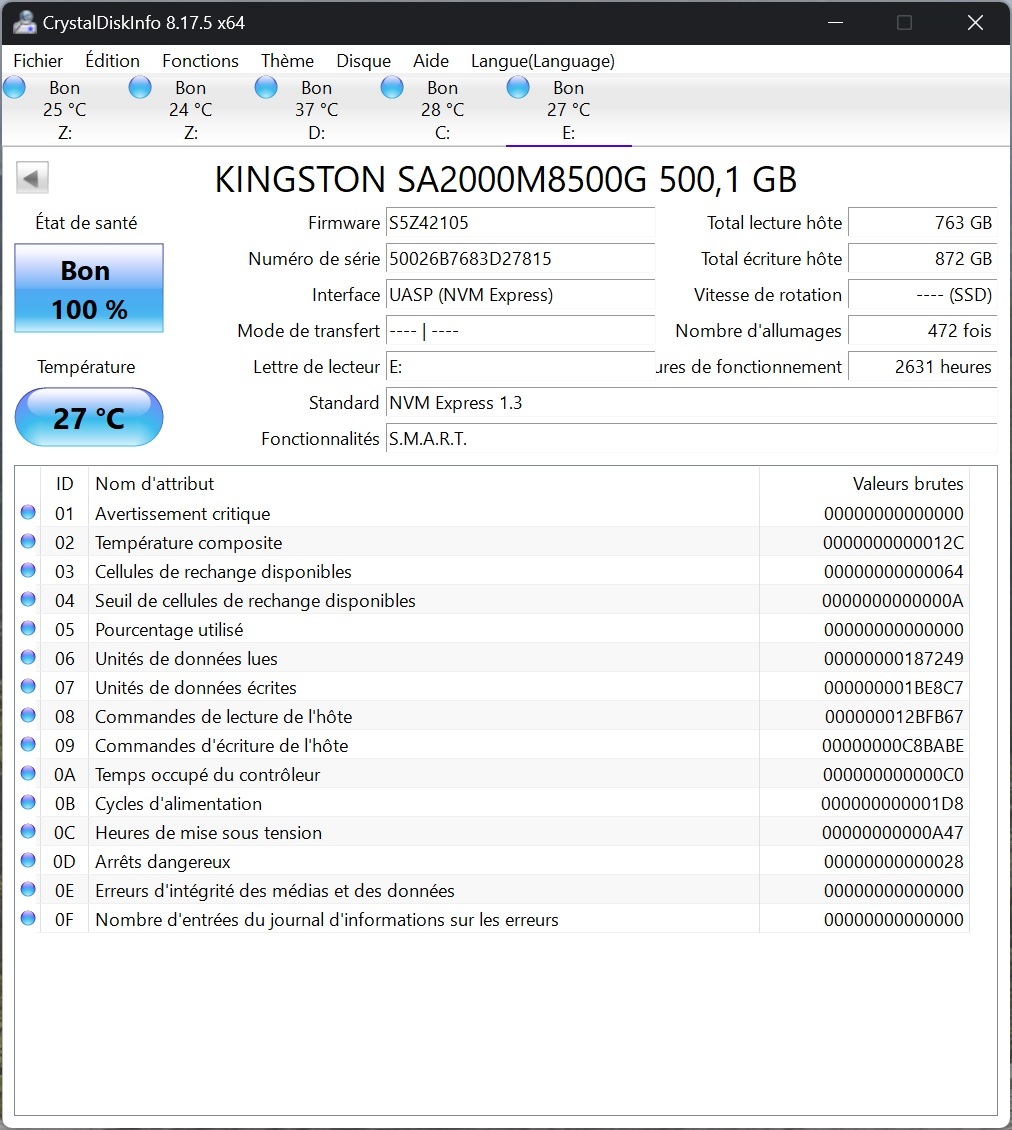Click the Firmware field S5Z42105
1012x1130 pixels.
coord(520,223)
